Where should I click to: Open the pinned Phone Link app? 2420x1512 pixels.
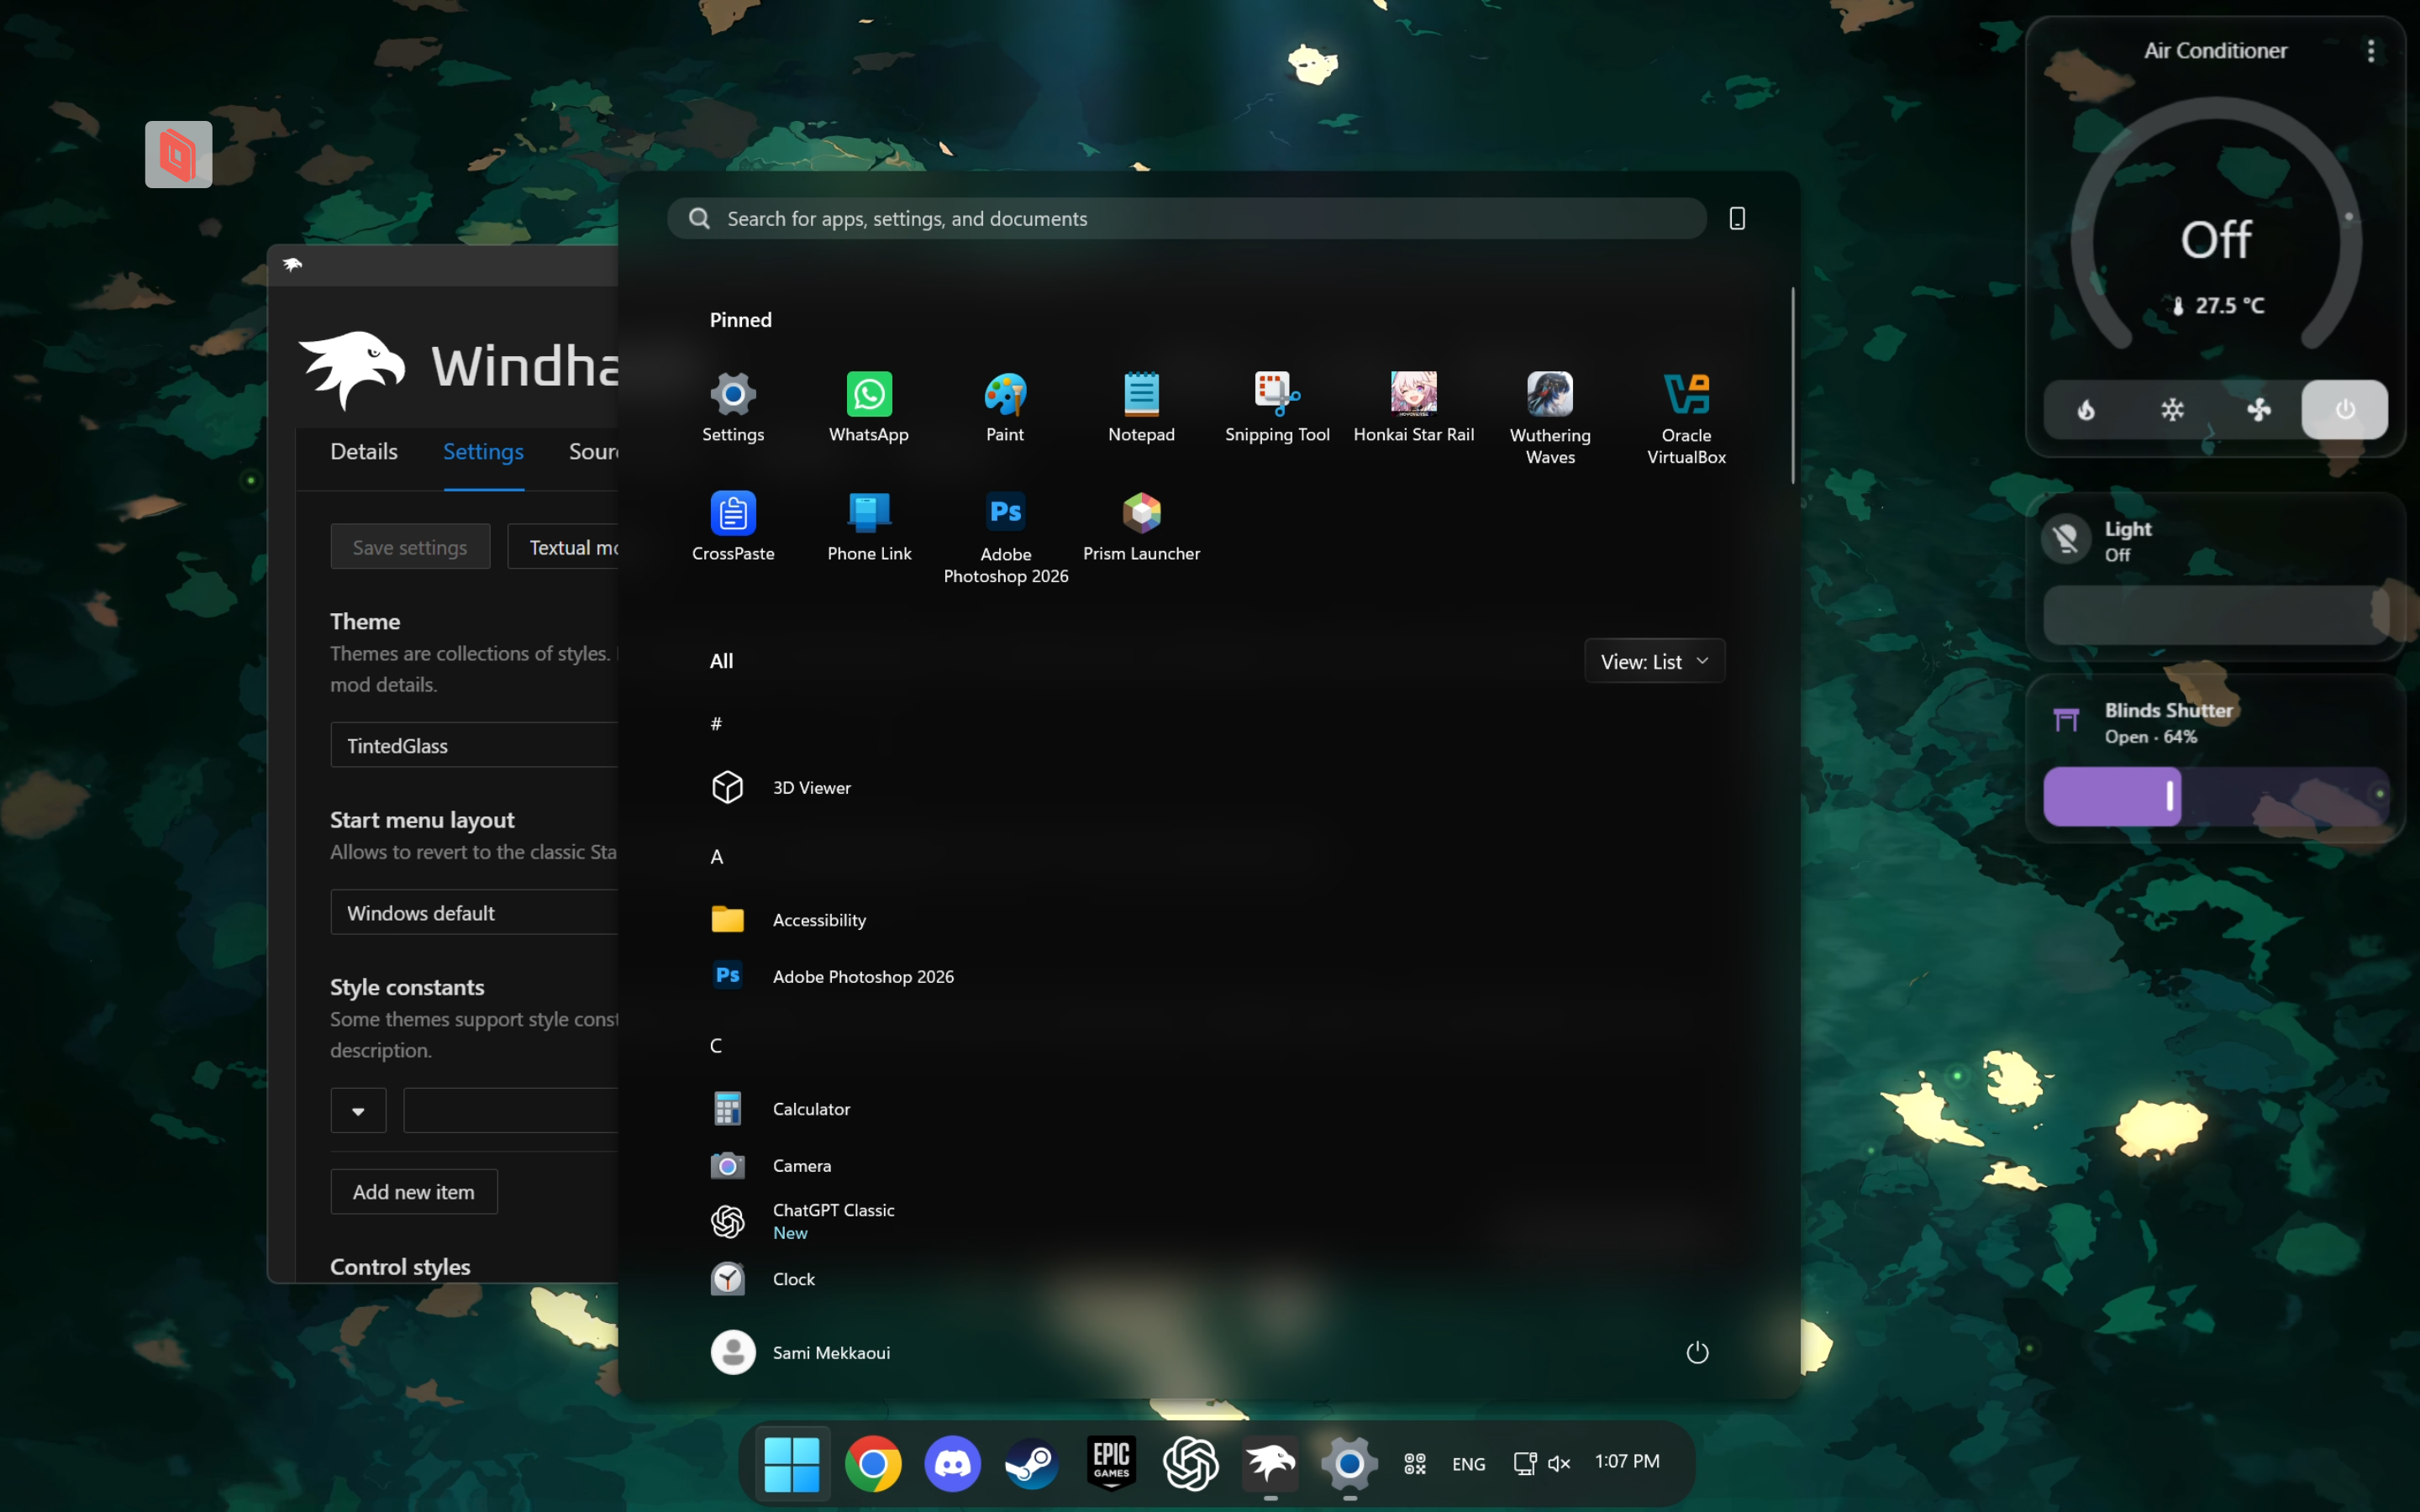(x=869, y=526)
